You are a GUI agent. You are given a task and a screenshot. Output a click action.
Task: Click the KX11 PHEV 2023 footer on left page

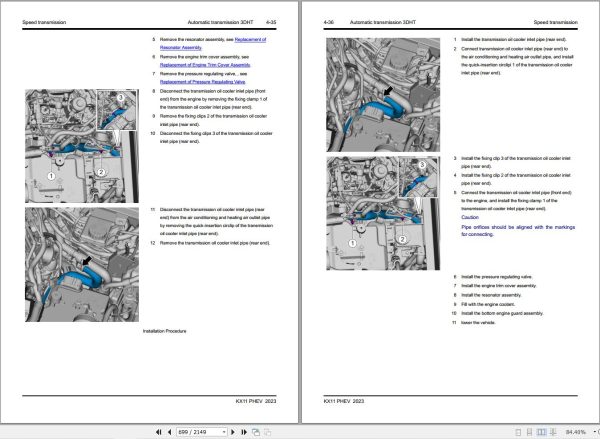pos(256,401)
